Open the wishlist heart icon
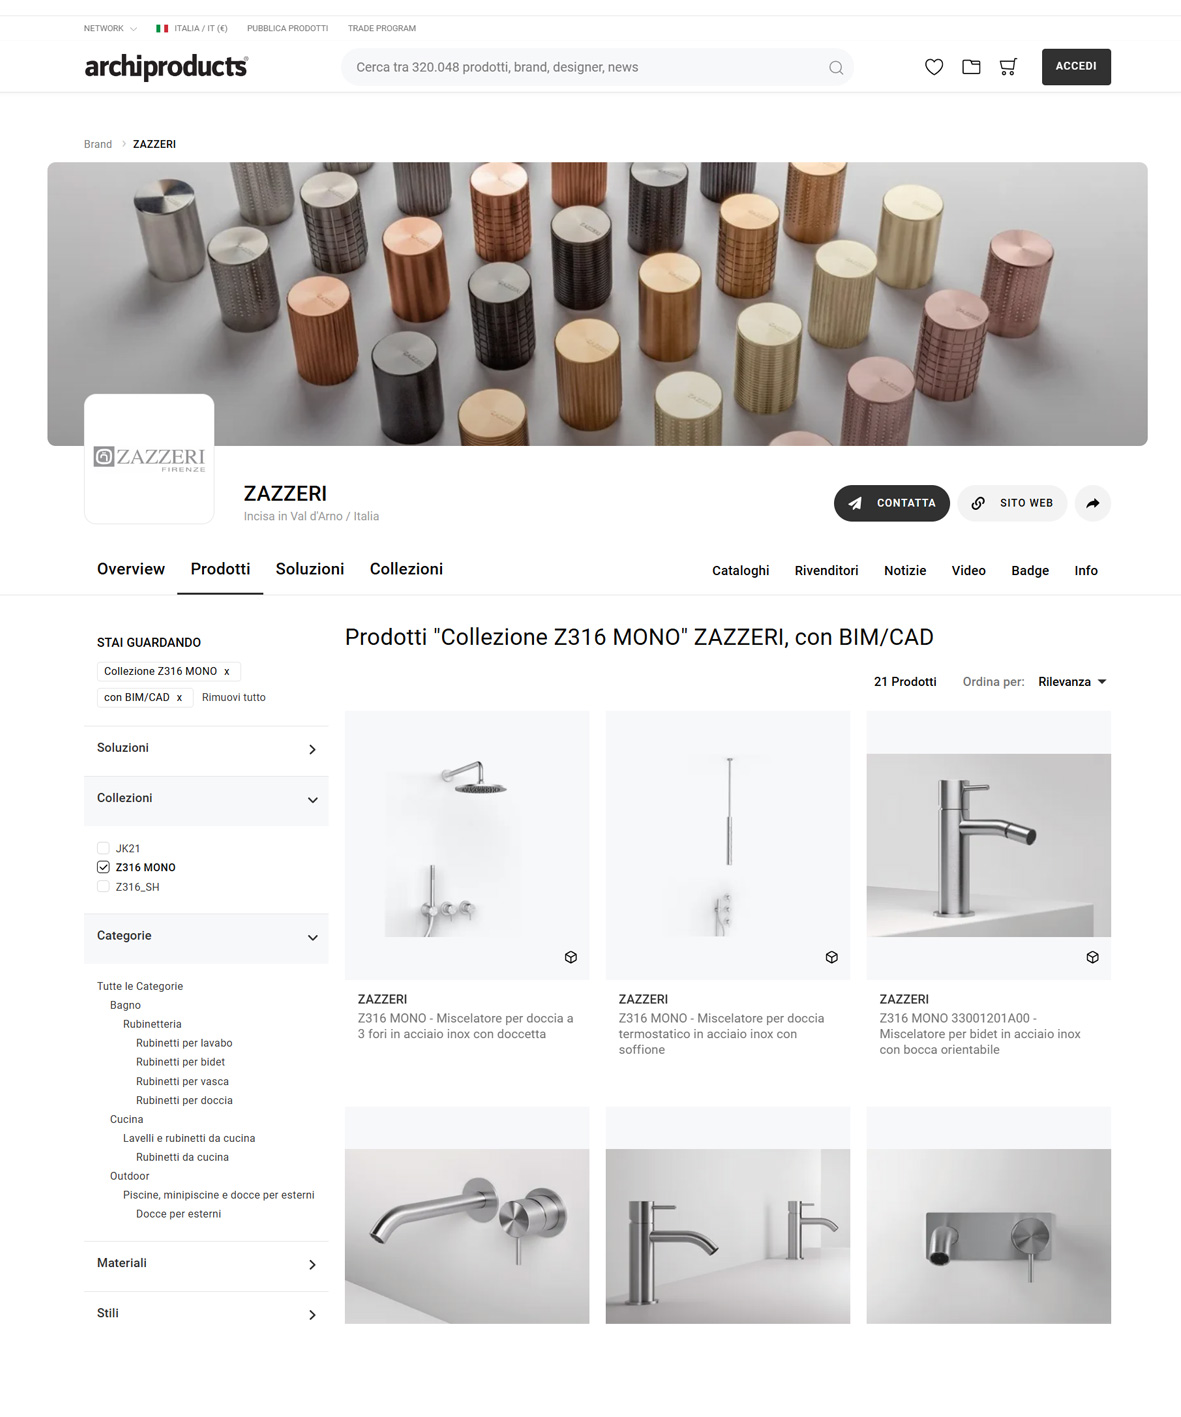Viewport: 1181px width, 1417px height. (x=933, y=67)
